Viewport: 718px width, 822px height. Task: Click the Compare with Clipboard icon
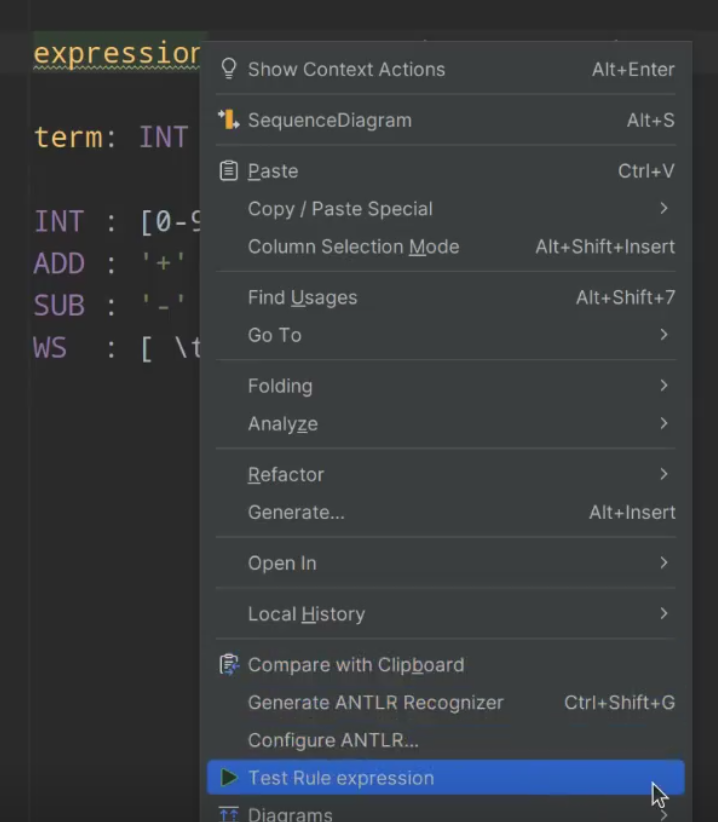(229, 665)
